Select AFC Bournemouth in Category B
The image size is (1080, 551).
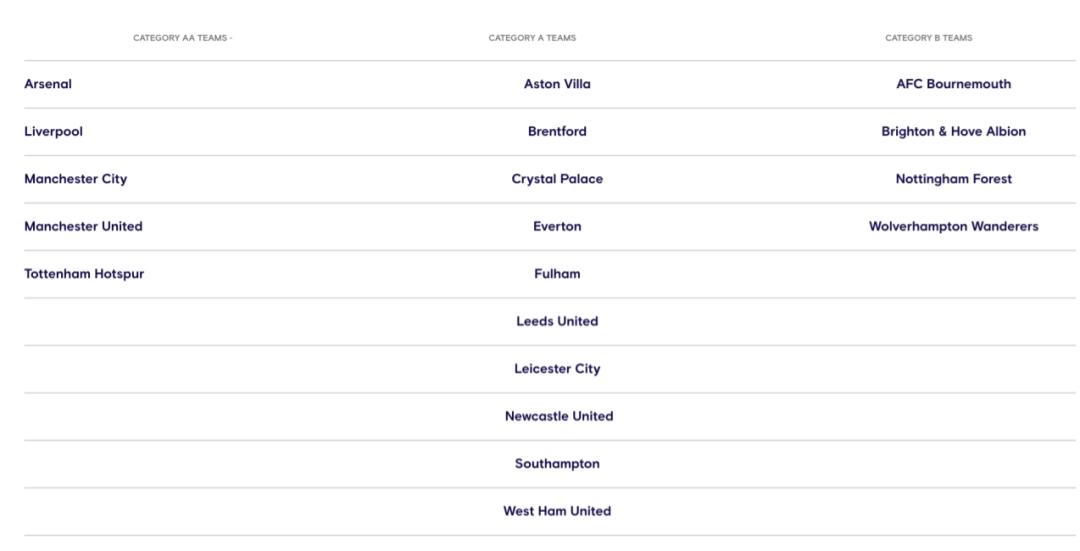pos(954,84)
